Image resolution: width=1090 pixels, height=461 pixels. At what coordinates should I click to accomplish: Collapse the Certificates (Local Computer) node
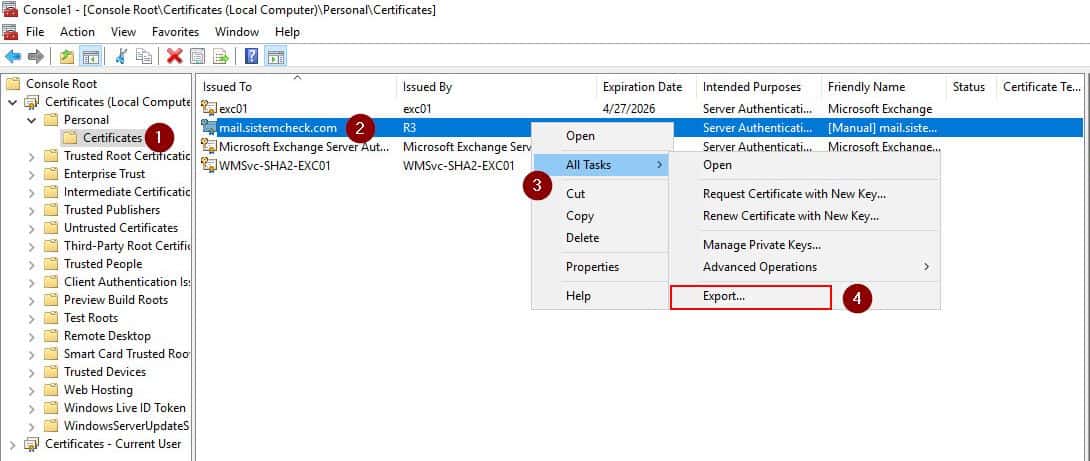[x=13, y=102]
